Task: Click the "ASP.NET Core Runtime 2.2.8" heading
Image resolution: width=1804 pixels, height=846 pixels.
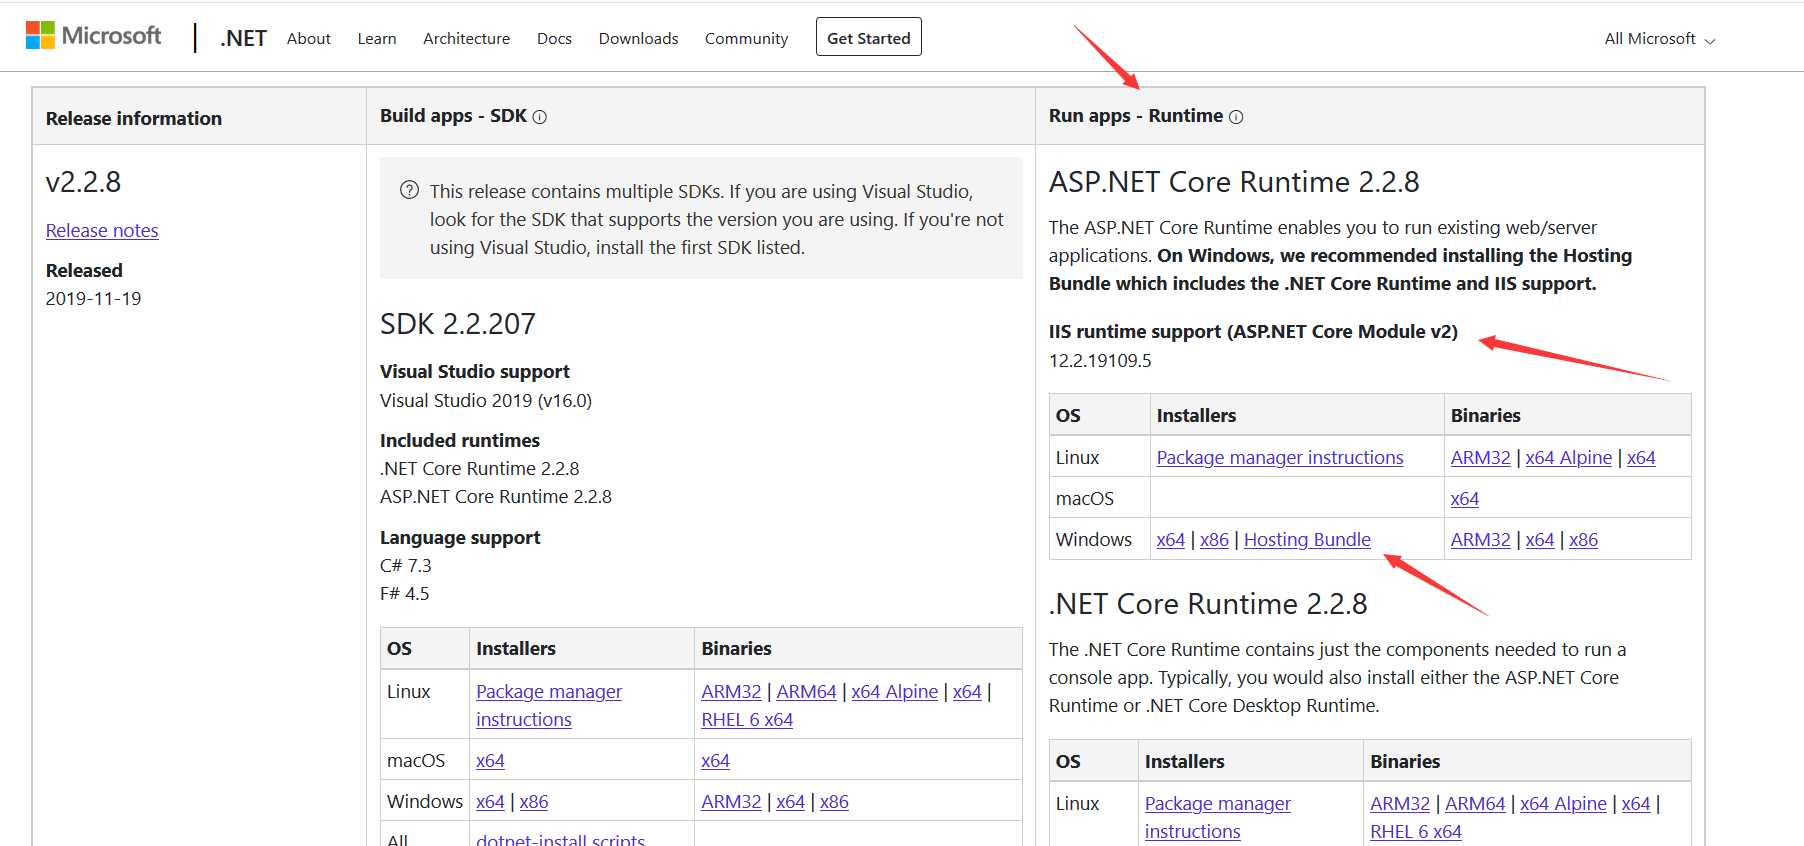Action: pyautogui.click(x=1234, y=181)
